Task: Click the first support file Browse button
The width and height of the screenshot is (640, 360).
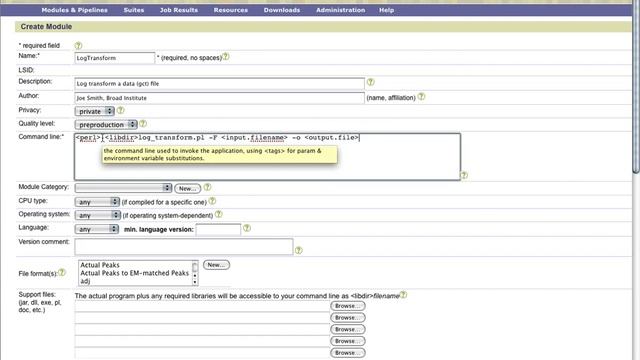Action: tap(348, 306)
